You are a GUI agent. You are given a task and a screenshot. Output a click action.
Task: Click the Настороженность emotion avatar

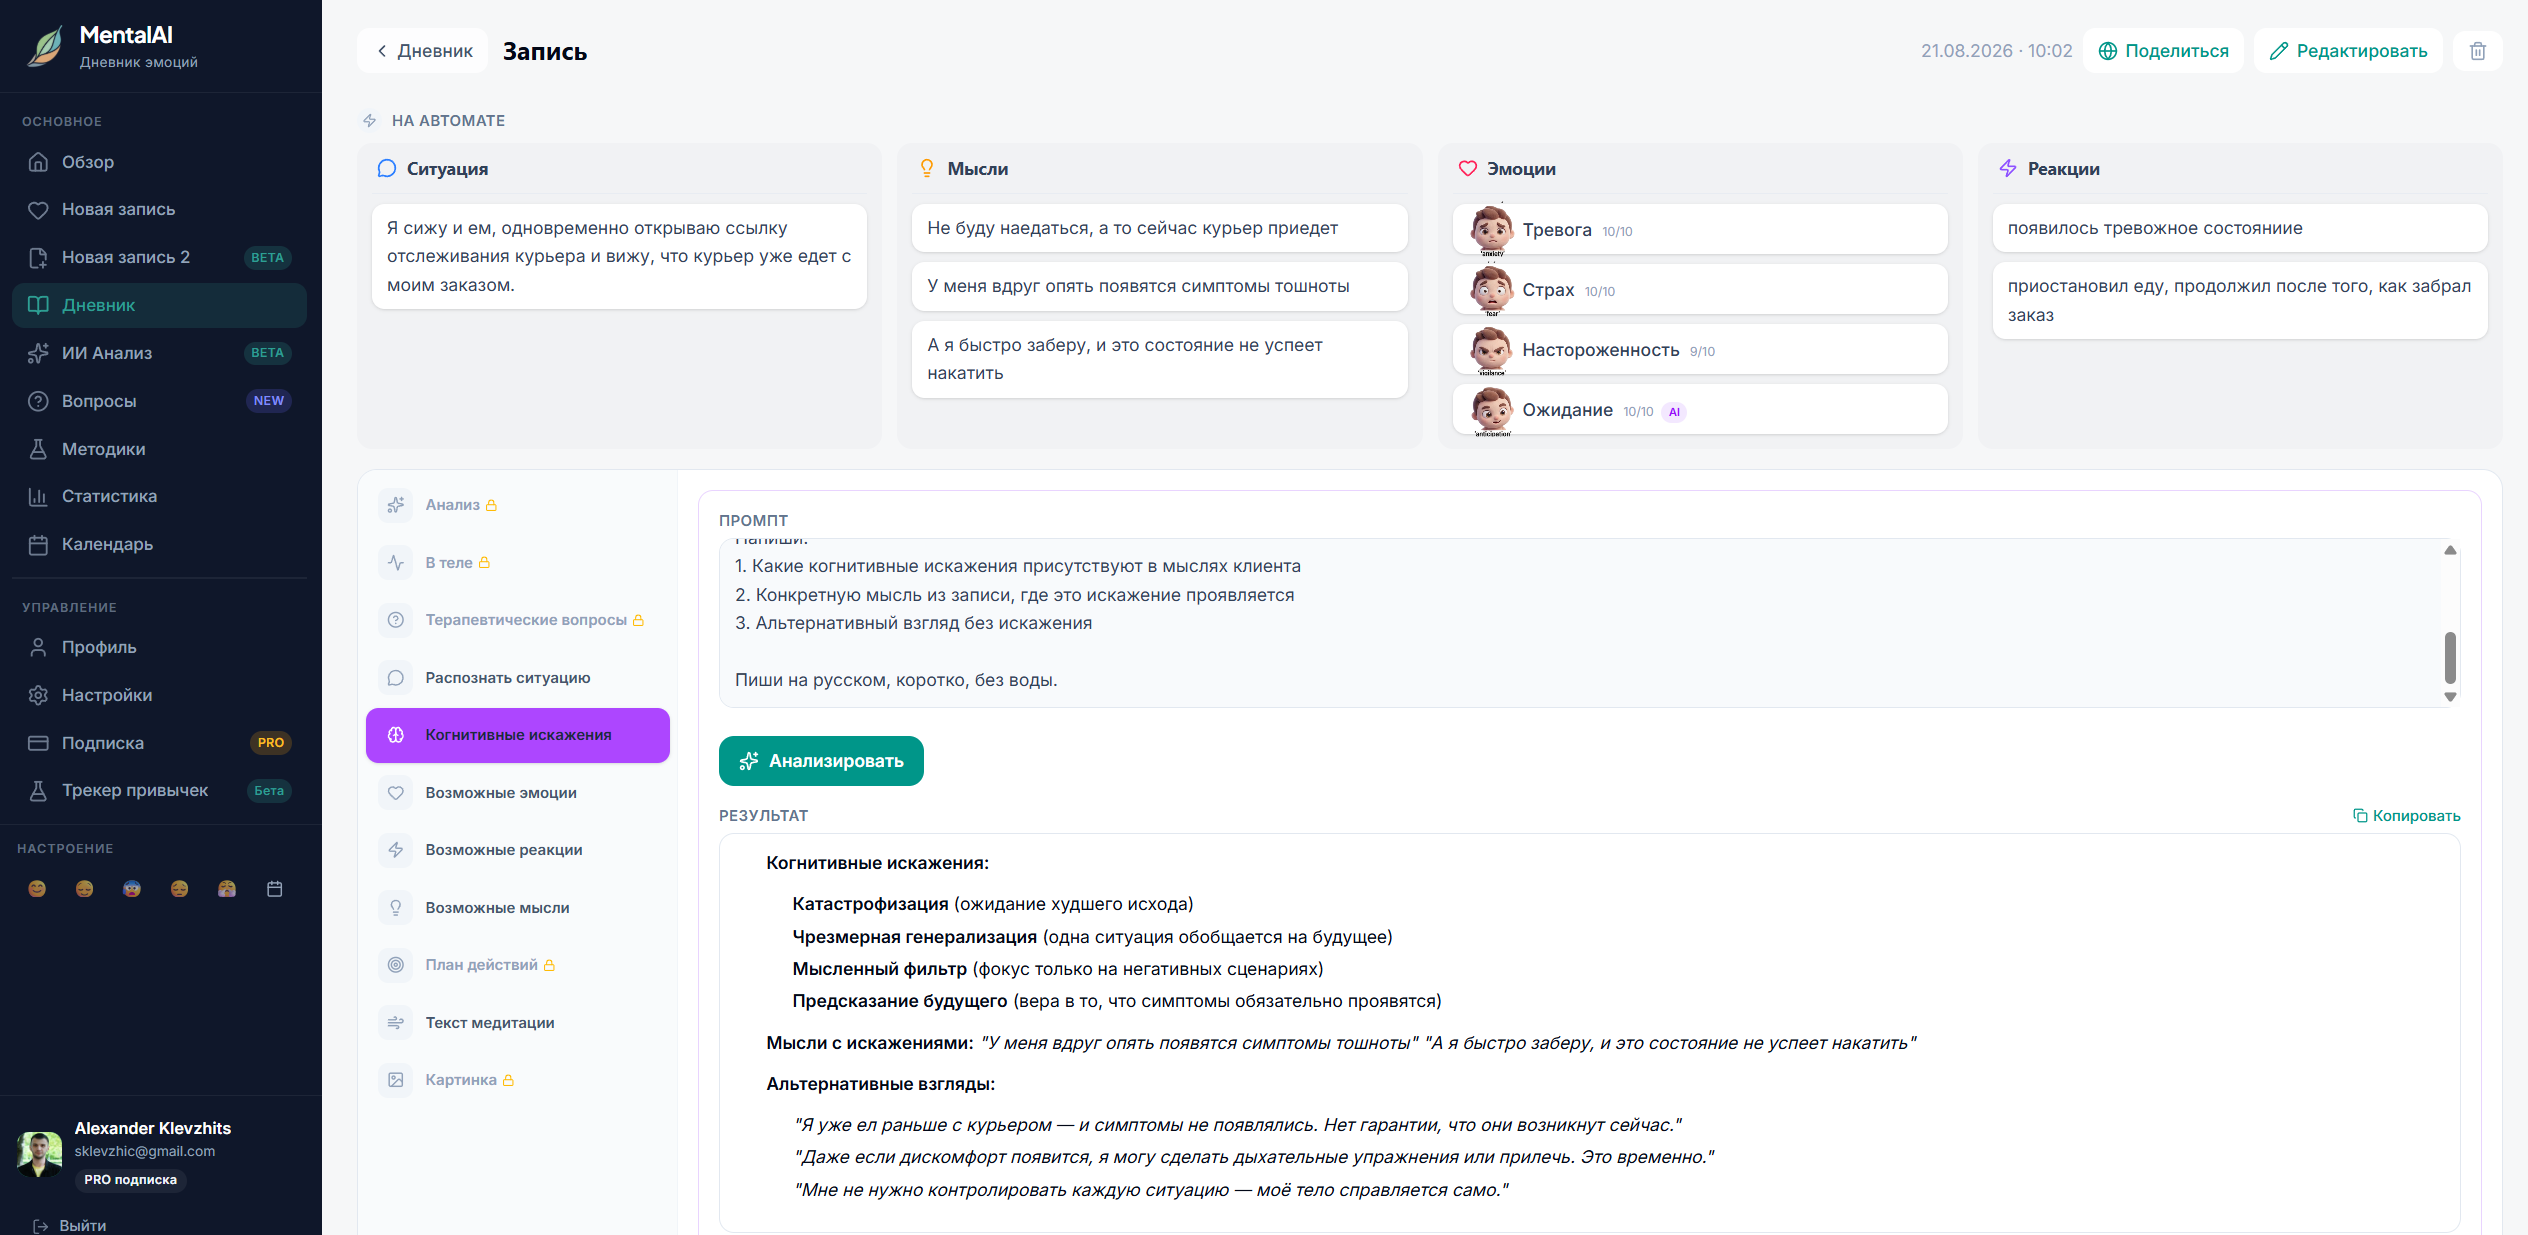(x=1491, y=350)
